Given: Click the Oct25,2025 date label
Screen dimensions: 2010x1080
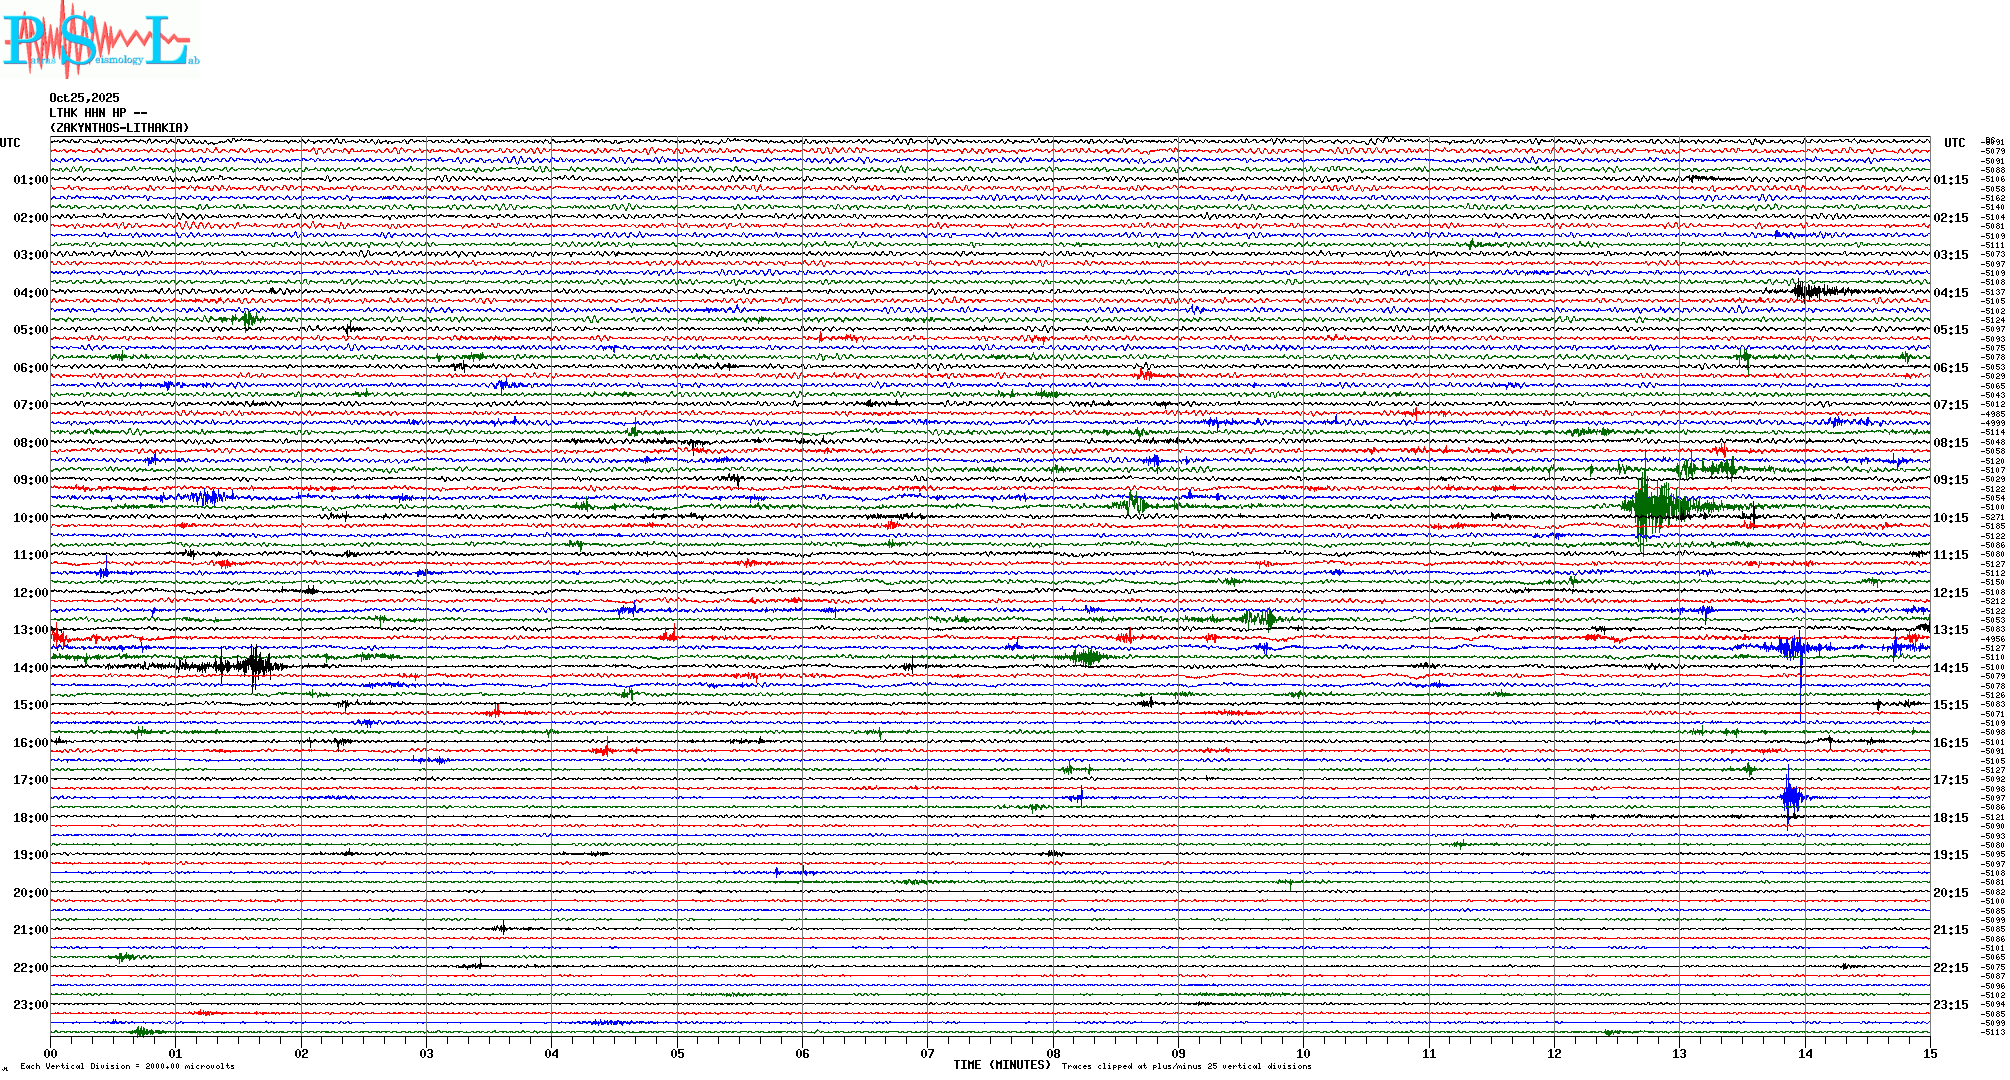Looking at the screenshot, I should click(84, 98).
